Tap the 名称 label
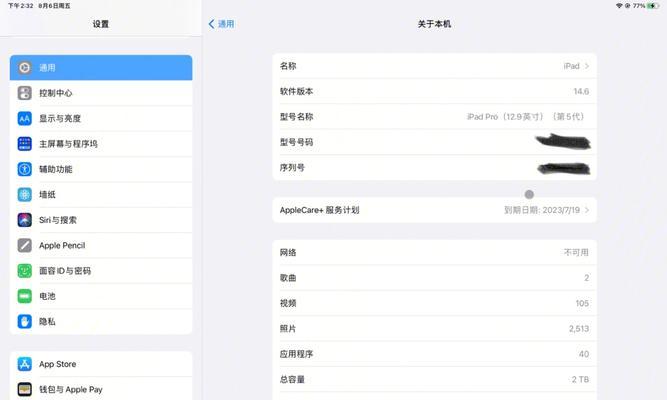The image size is (667, 400). 288,66
